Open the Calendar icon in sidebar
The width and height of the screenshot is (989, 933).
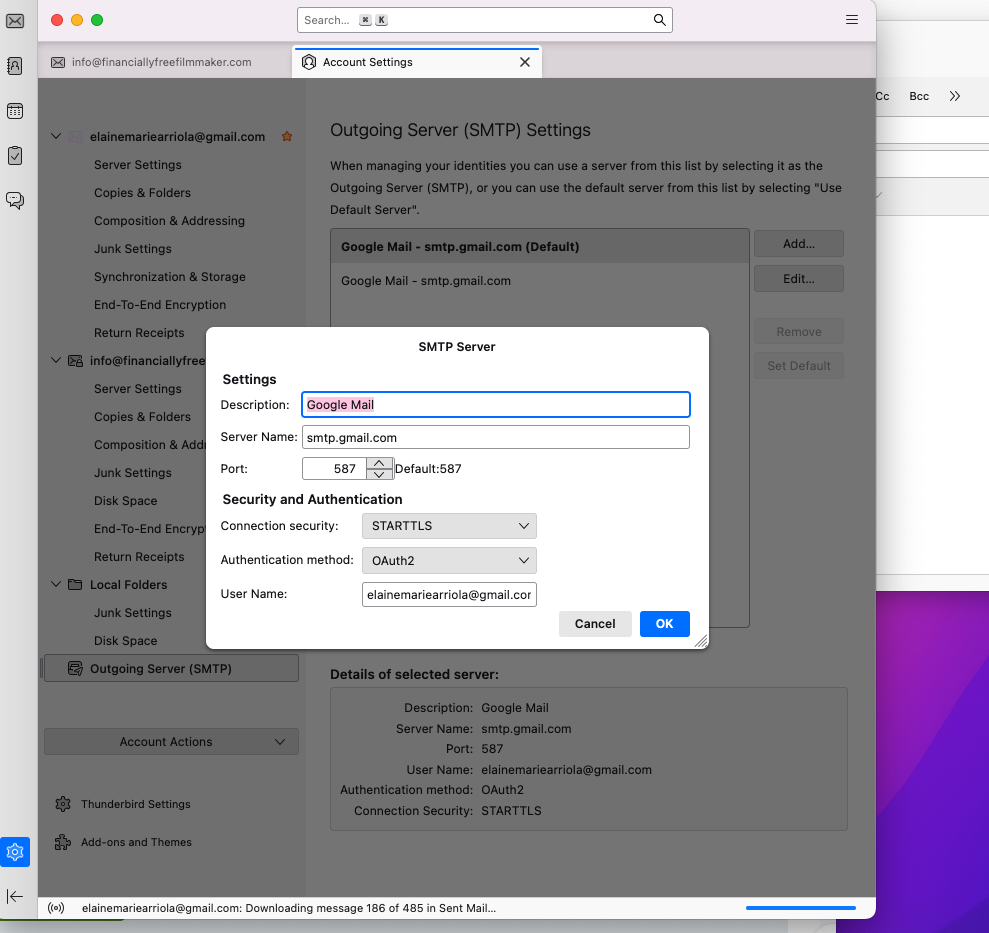pyautogui.click(x=15, y=111)
